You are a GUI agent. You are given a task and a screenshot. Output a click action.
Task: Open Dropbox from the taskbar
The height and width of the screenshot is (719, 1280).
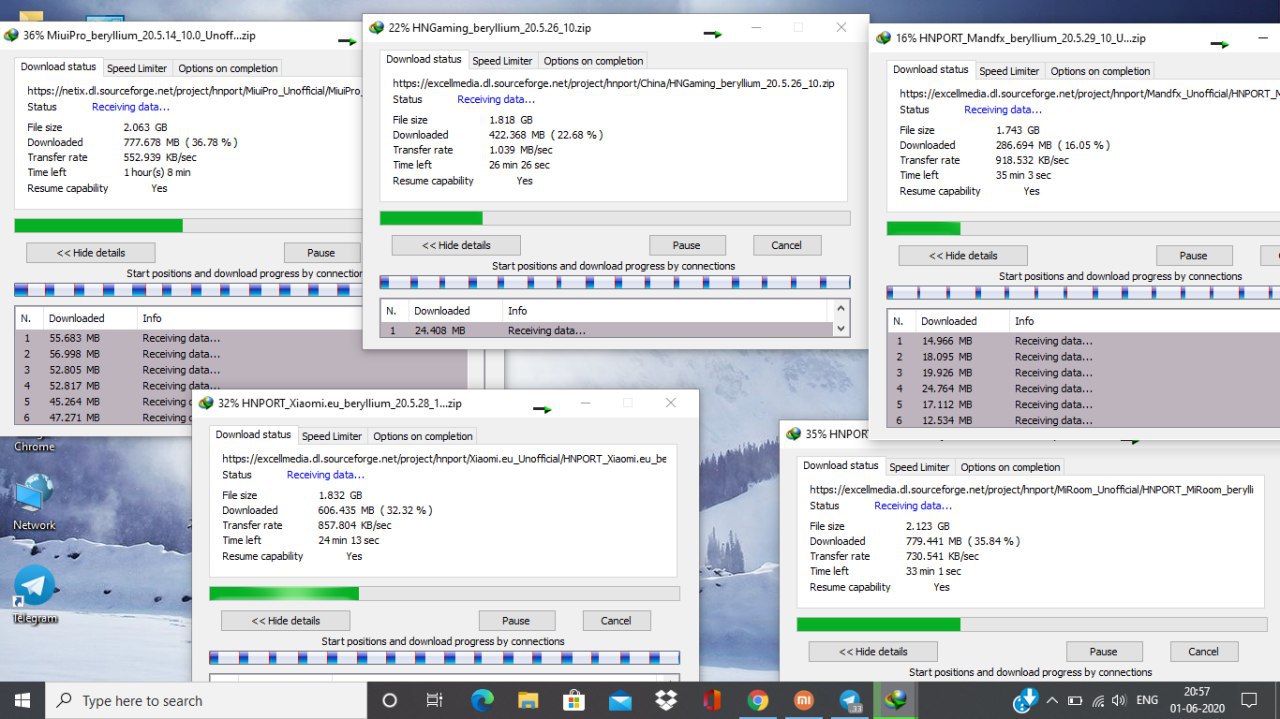[666, 700]
